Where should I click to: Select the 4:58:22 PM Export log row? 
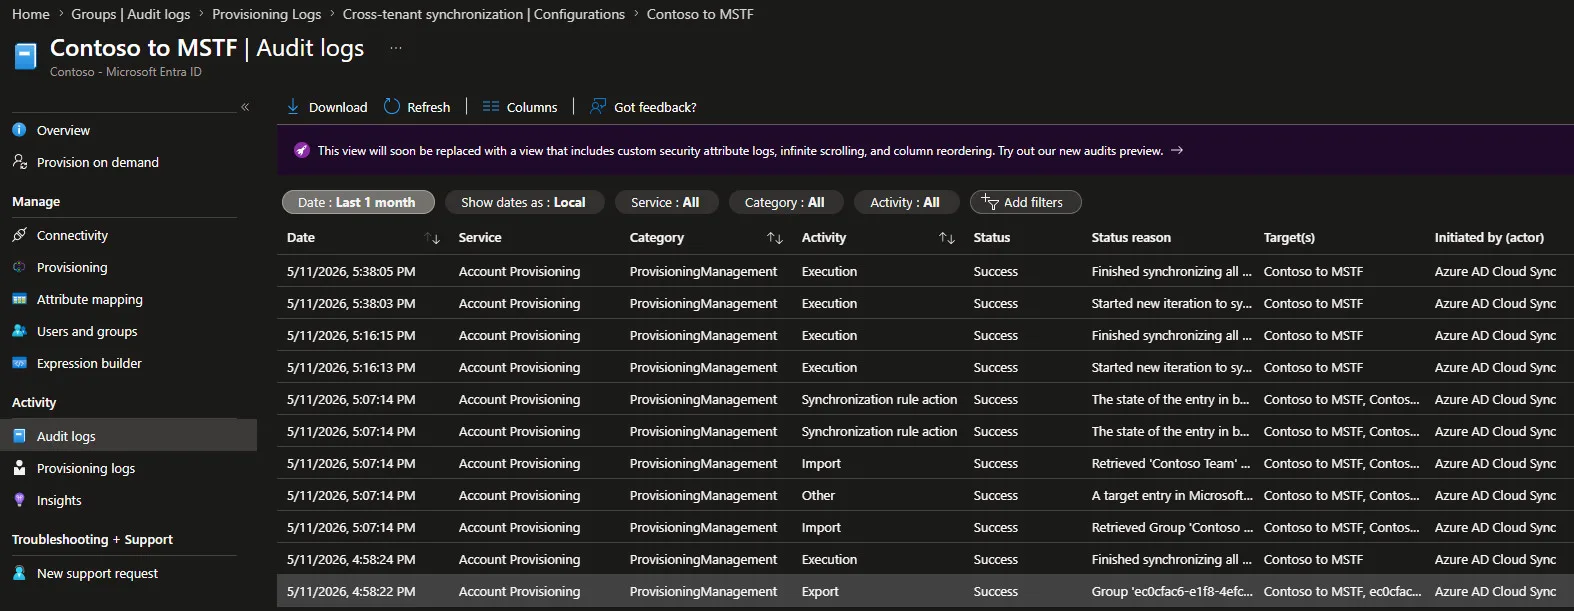click(925, 591)
